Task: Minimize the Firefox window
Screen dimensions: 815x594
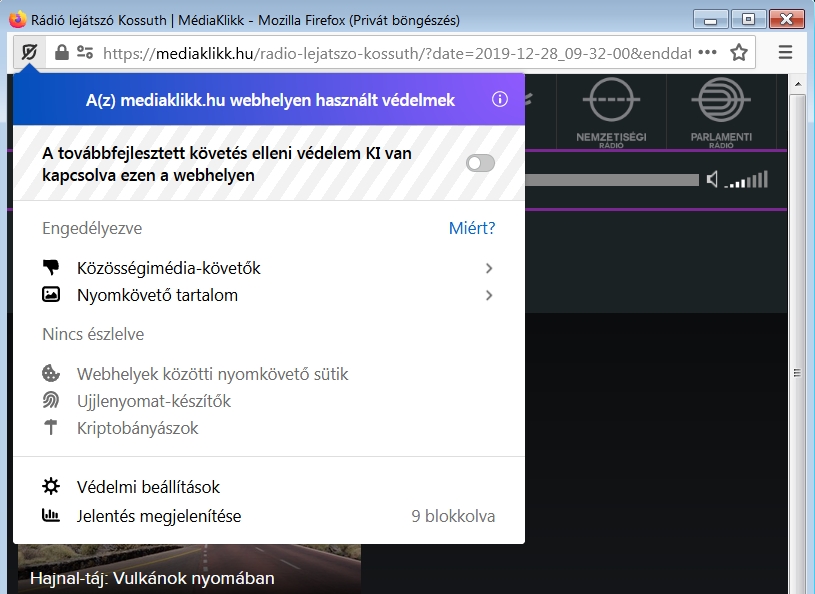Action: tap(711, 20)
